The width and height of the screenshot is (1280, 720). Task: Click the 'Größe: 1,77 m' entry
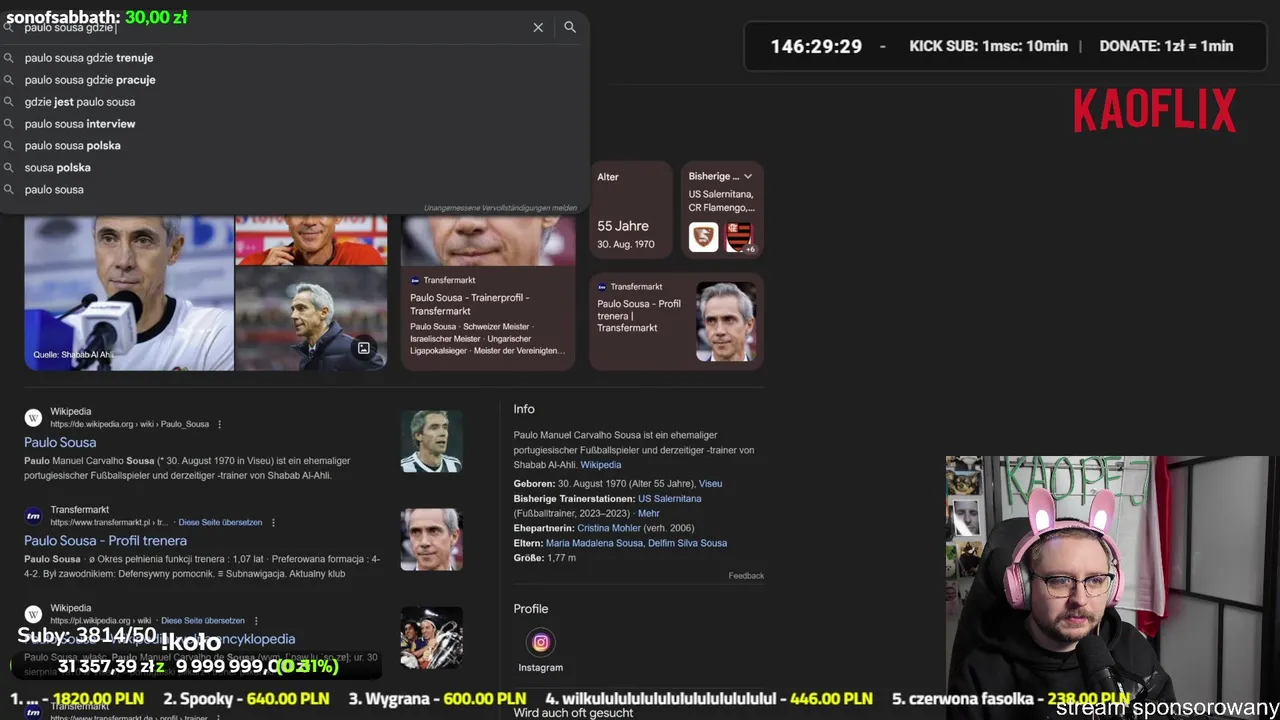pos(545,558)
